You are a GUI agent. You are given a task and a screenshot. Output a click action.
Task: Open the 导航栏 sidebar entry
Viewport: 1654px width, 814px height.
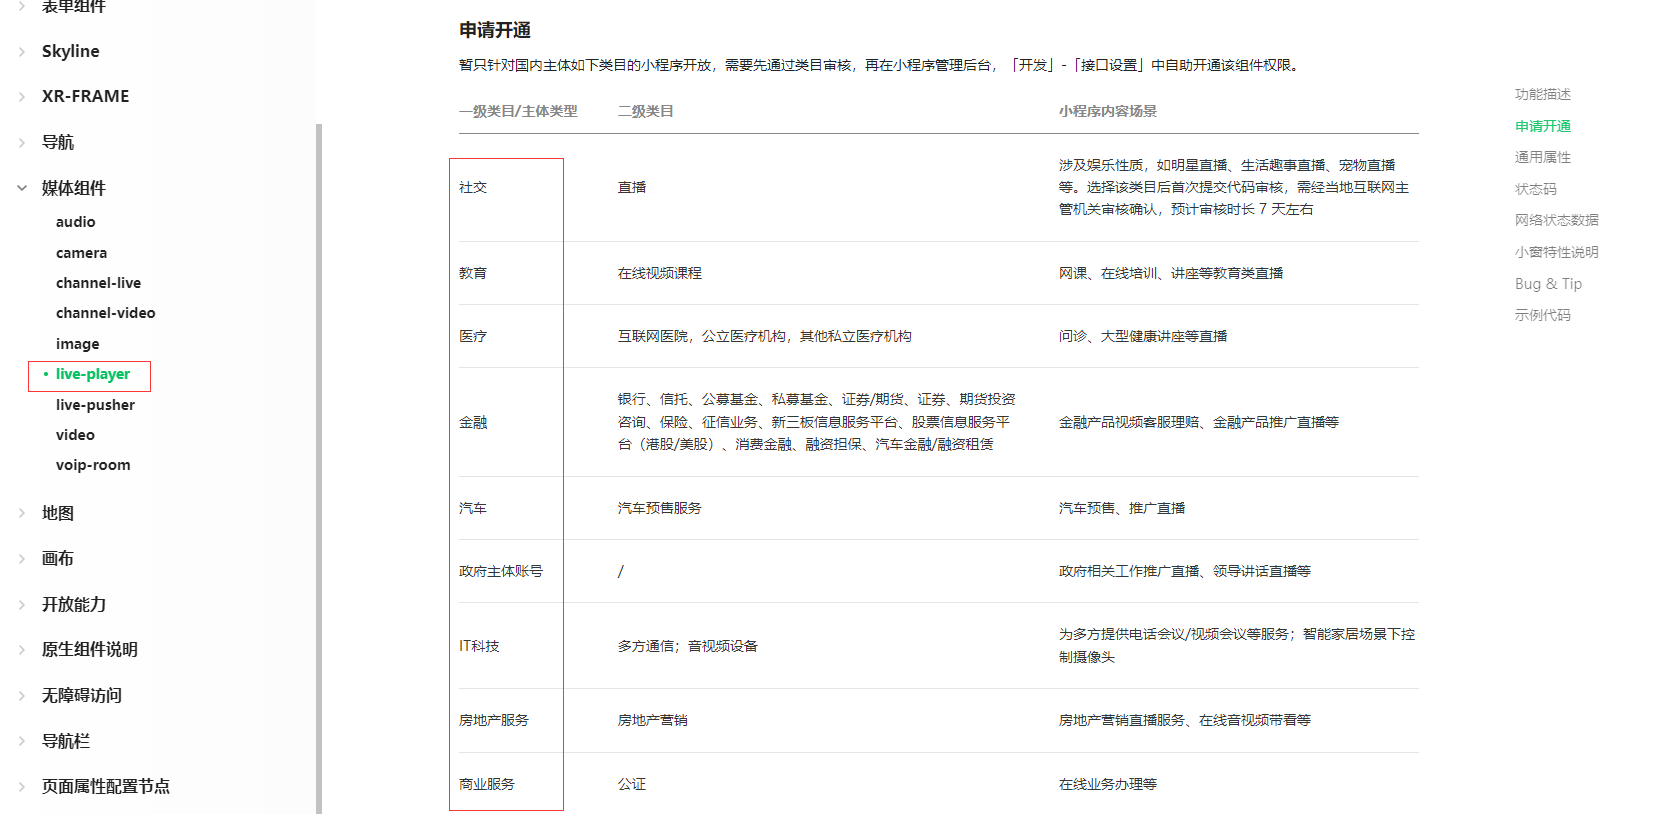pyautogui.click(x=66, y=741)
